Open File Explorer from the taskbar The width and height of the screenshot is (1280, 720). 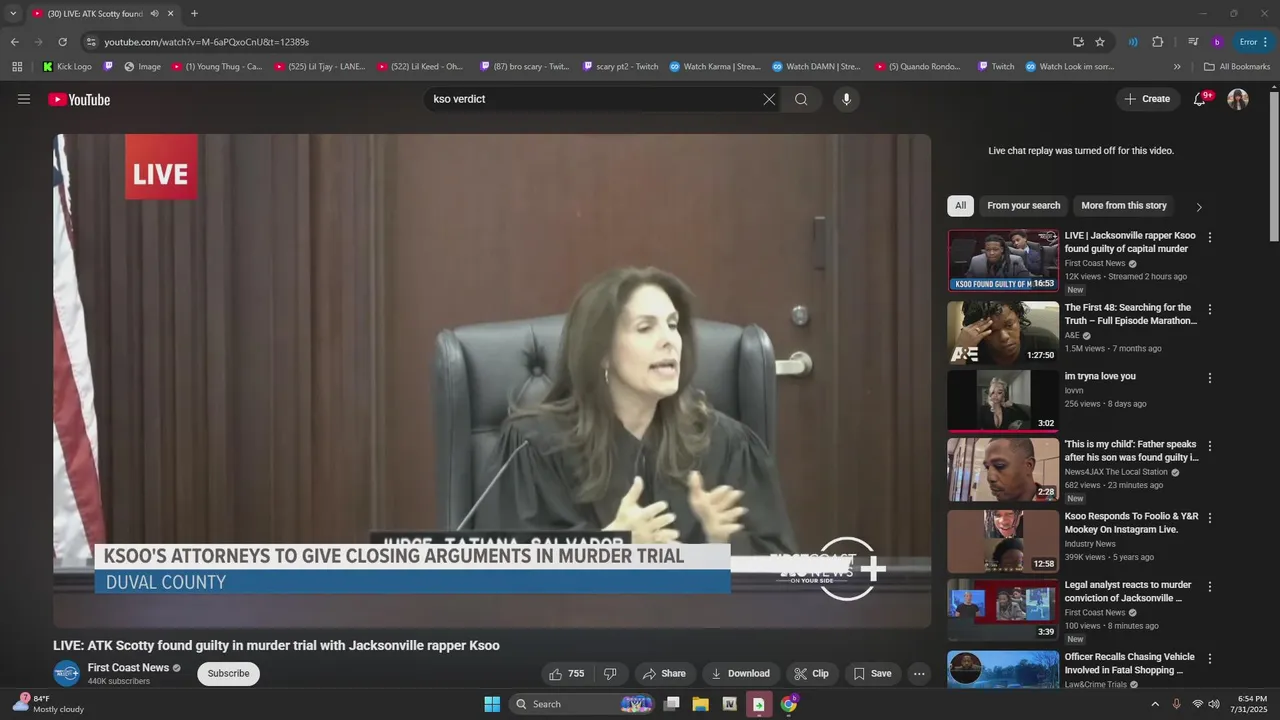tap(700, 704)
